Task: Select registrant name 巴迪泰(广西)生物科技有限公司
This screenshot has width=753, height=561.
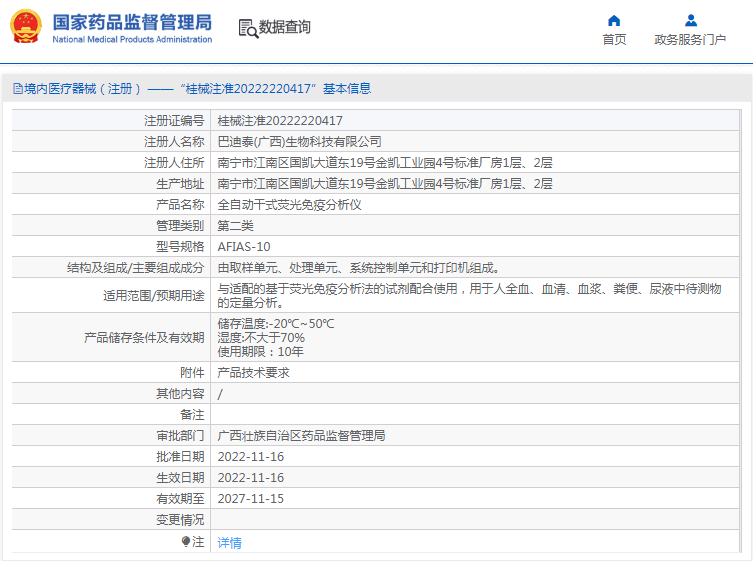Action: (x=299, y=142)
